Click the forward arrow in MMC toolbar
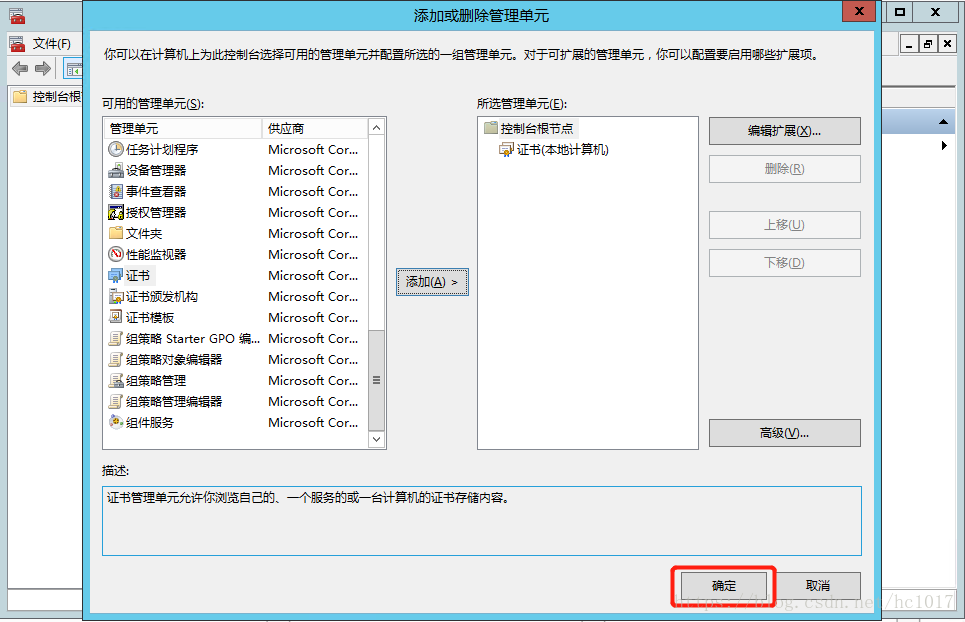The height and width of the screenshot is (622, 965). coord(42,68)
